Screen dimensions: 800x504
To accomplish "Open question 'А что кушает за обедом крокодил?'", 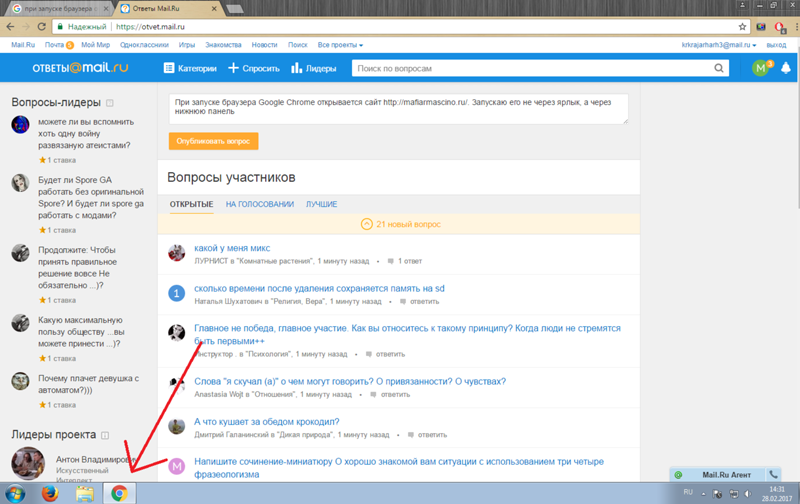I will pos(266,422).
